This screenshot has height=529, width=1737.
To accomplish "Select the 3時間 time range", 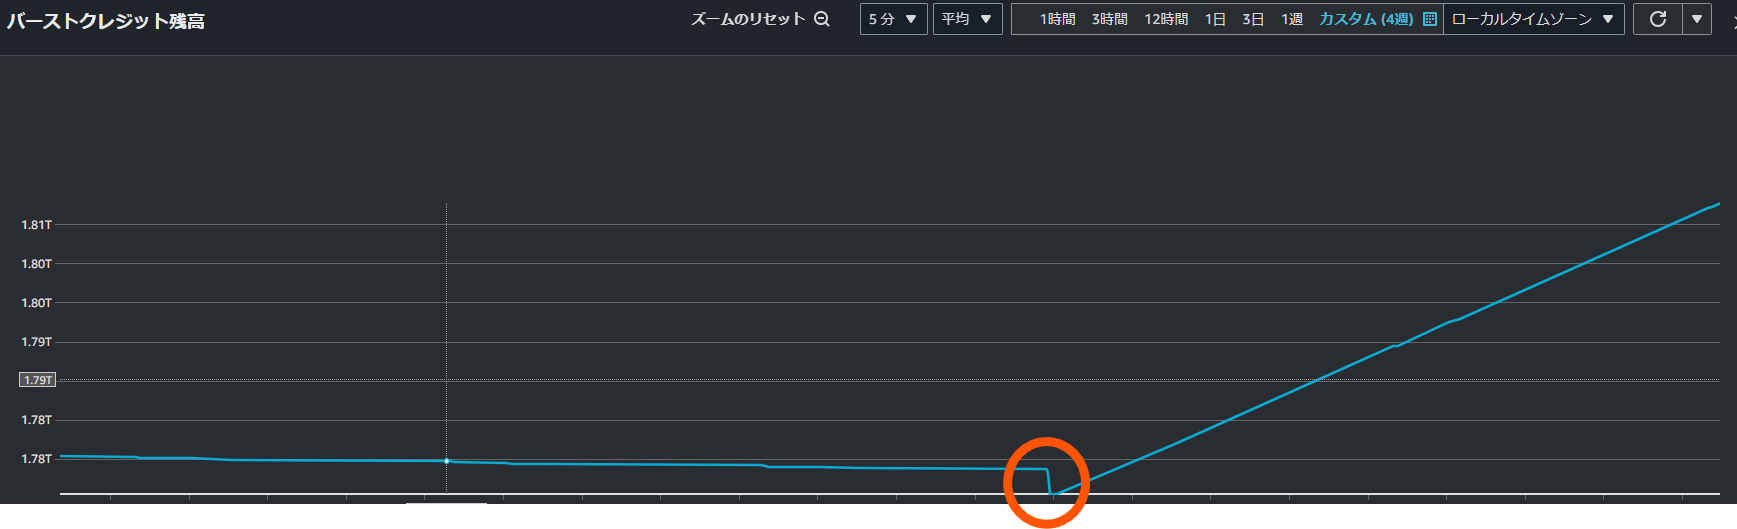I will (x=1109, y=19).
